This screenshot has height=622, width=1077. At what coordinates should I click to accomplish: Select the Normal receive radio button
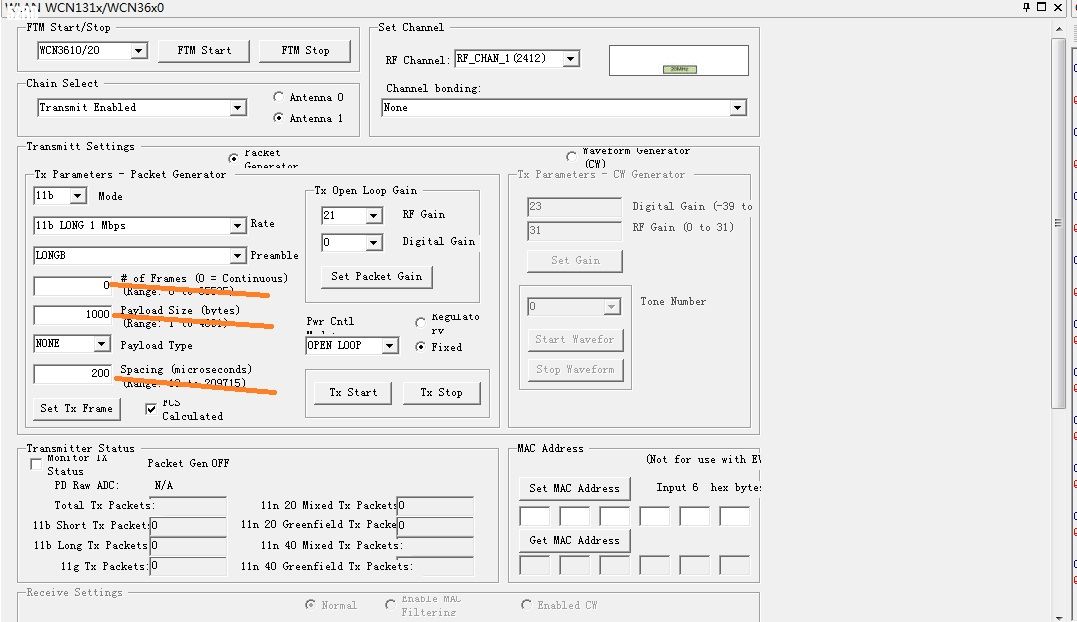point(310,605)
